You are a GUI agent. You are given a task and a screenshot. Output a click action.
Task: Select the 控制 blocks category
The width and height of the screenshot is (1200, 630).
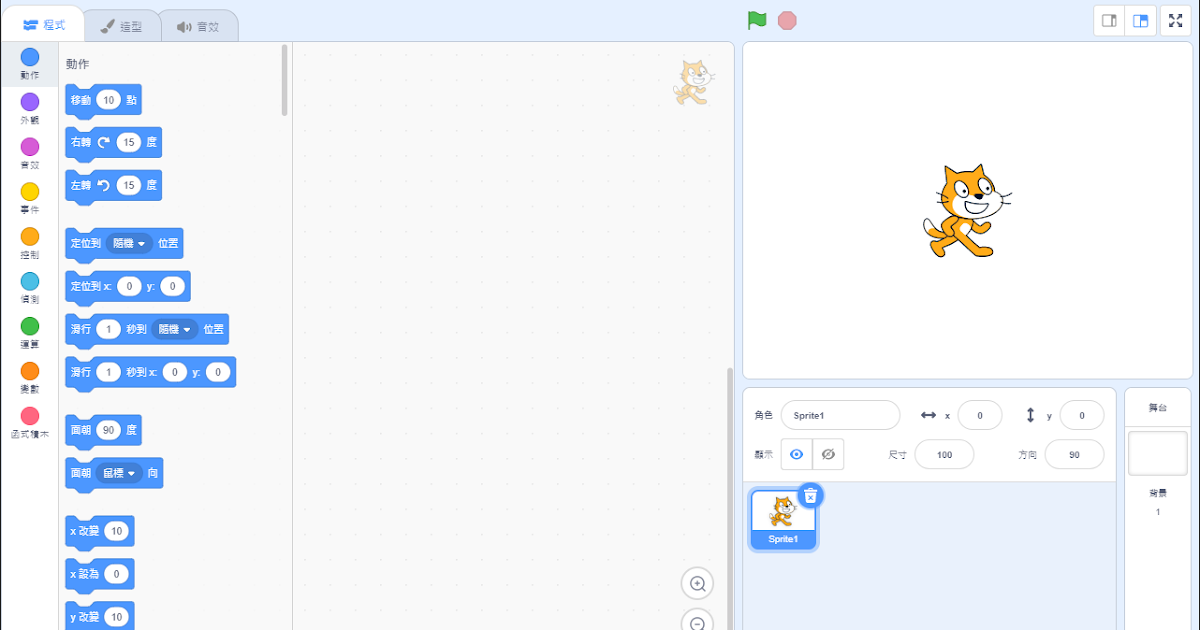[x=30, y=242]
